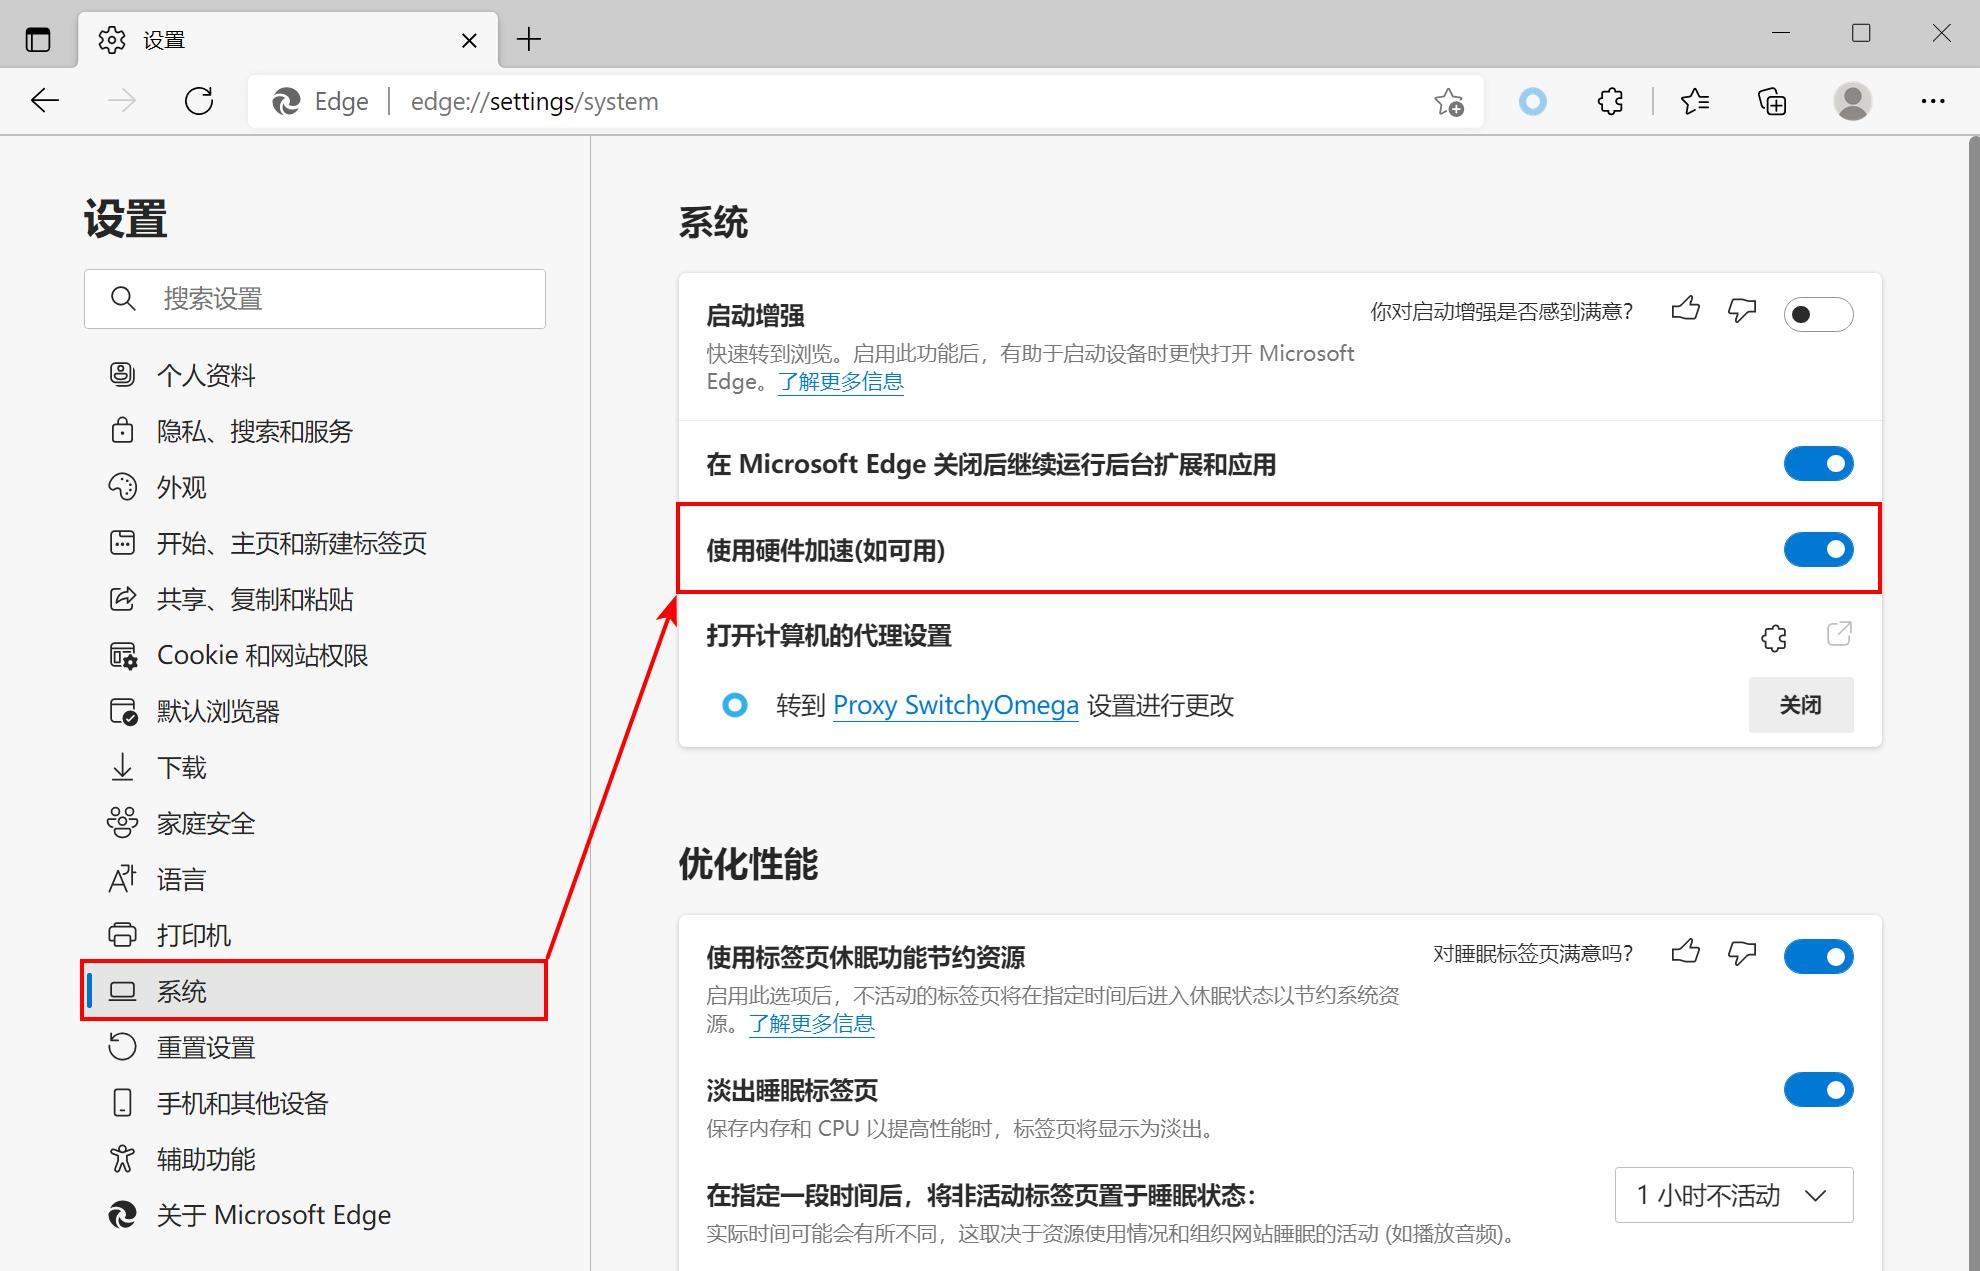Give thumbs down for 启动增强

[x=1742, y=310]
